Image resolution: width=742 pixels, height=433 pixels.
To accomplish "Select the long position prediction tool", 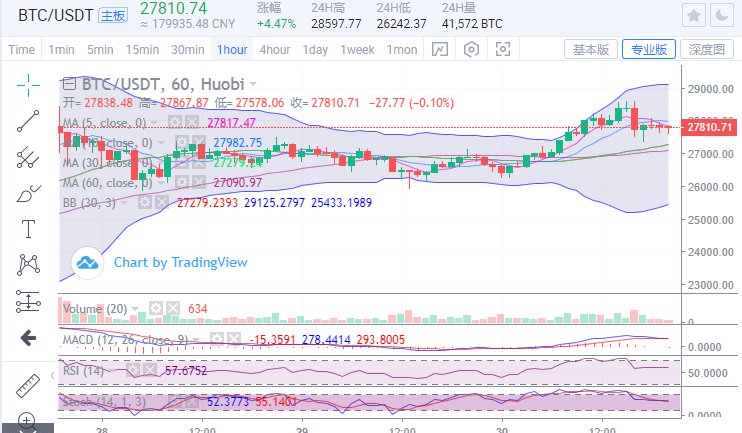I will pyautogui.click(x=28, y=301).
